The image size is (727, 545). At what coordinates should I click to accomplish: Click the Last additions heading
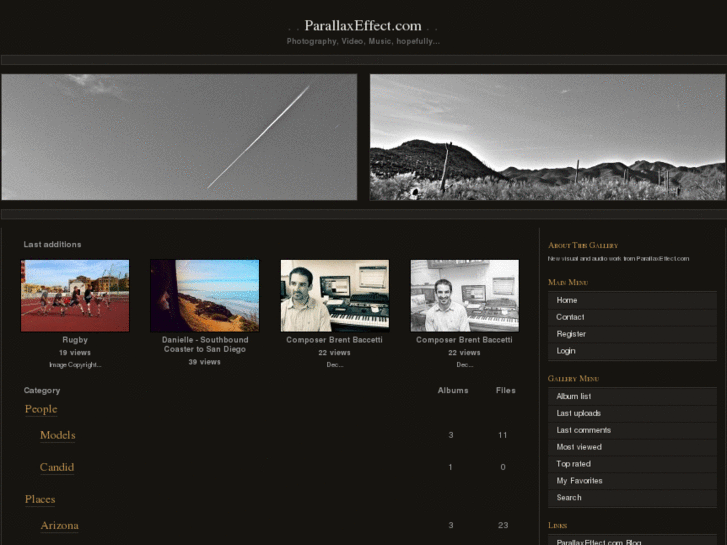52,244
